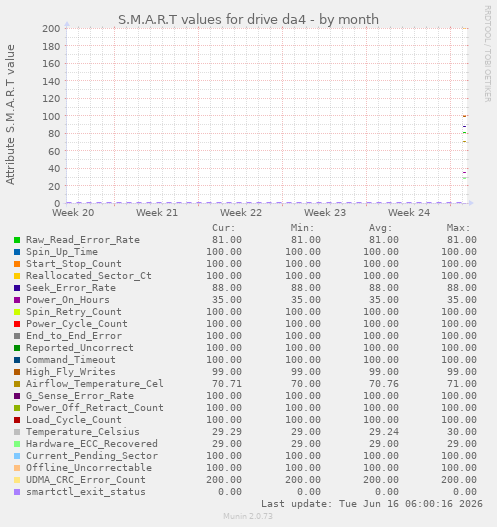
Task: Select the Power_Cycle_Count legend label
Action: tap(77, 324)
